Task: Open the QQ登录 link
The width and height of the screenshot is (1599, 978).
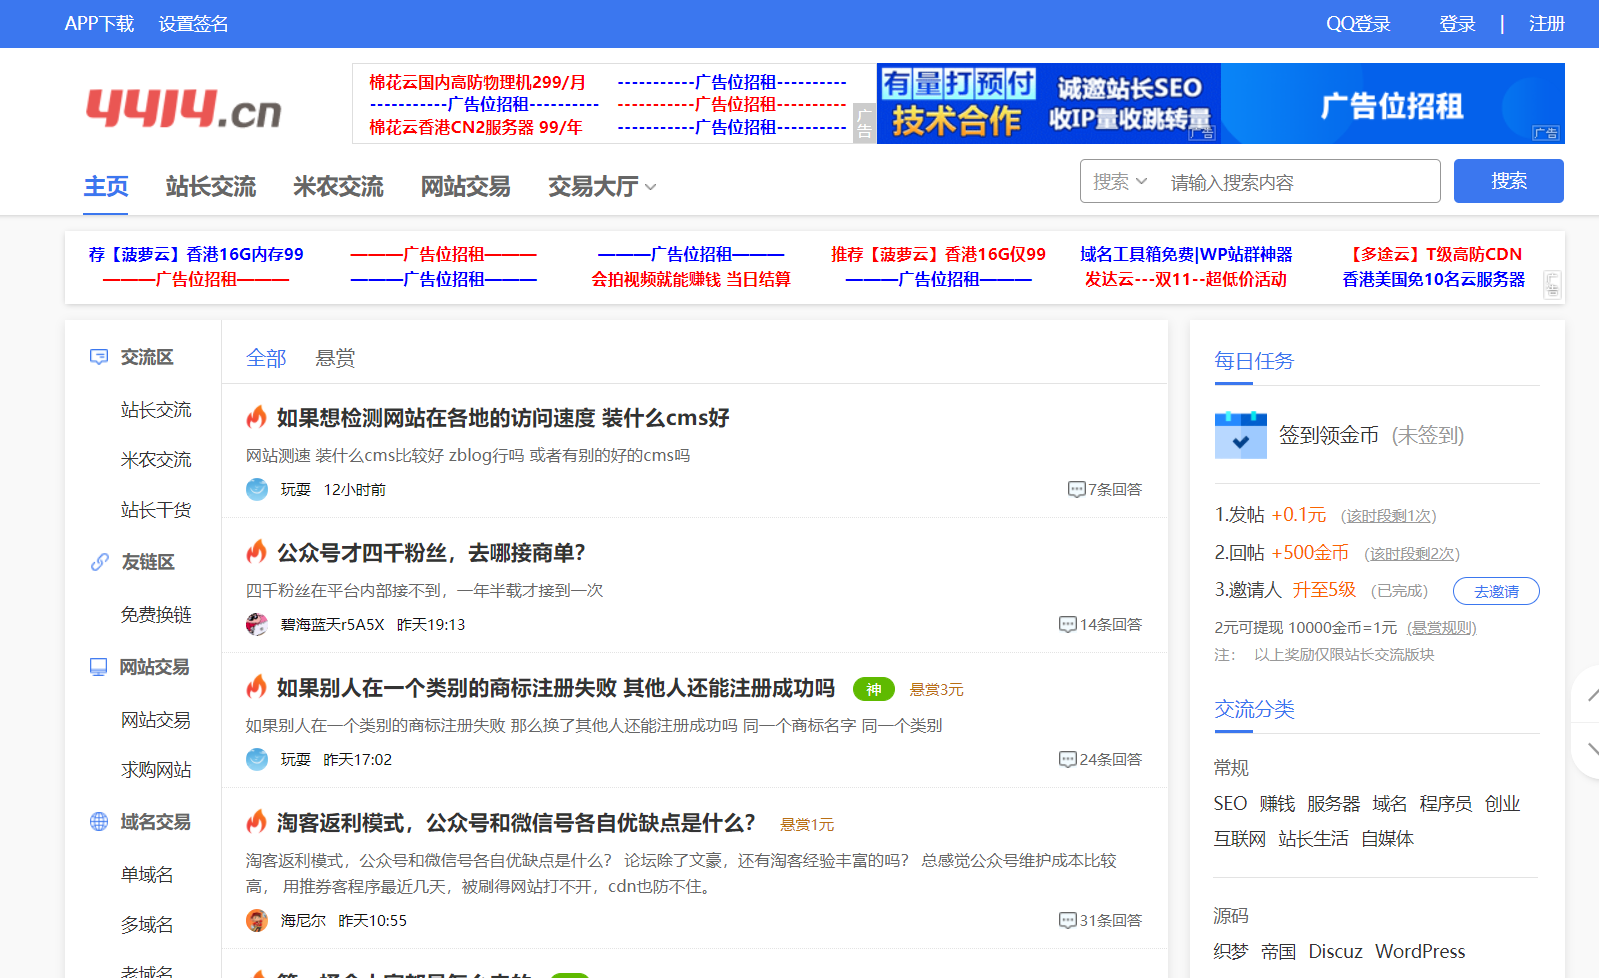Action: click(1358, 24)
